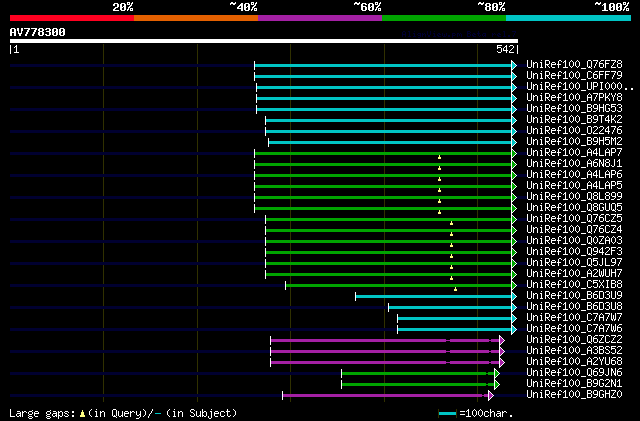Select the UniRef100_A2WUH7 subject name
This screenshot has height=421, width=640.
(574, 274)
